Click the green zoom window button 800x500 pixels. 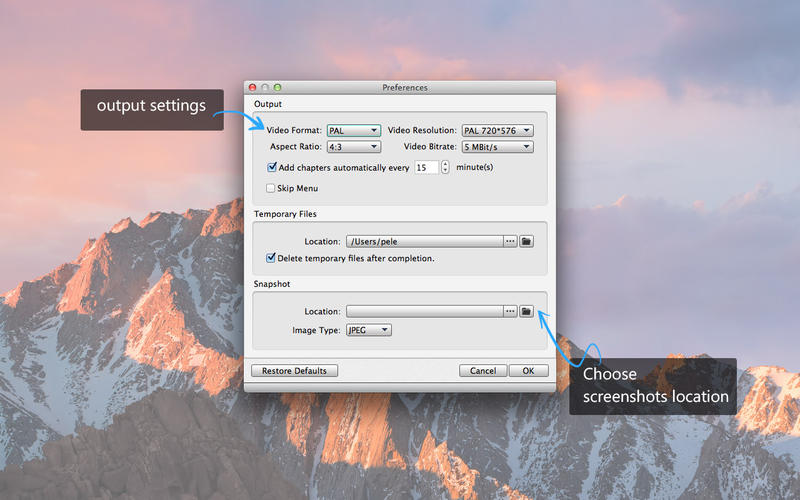click(278, 87)
